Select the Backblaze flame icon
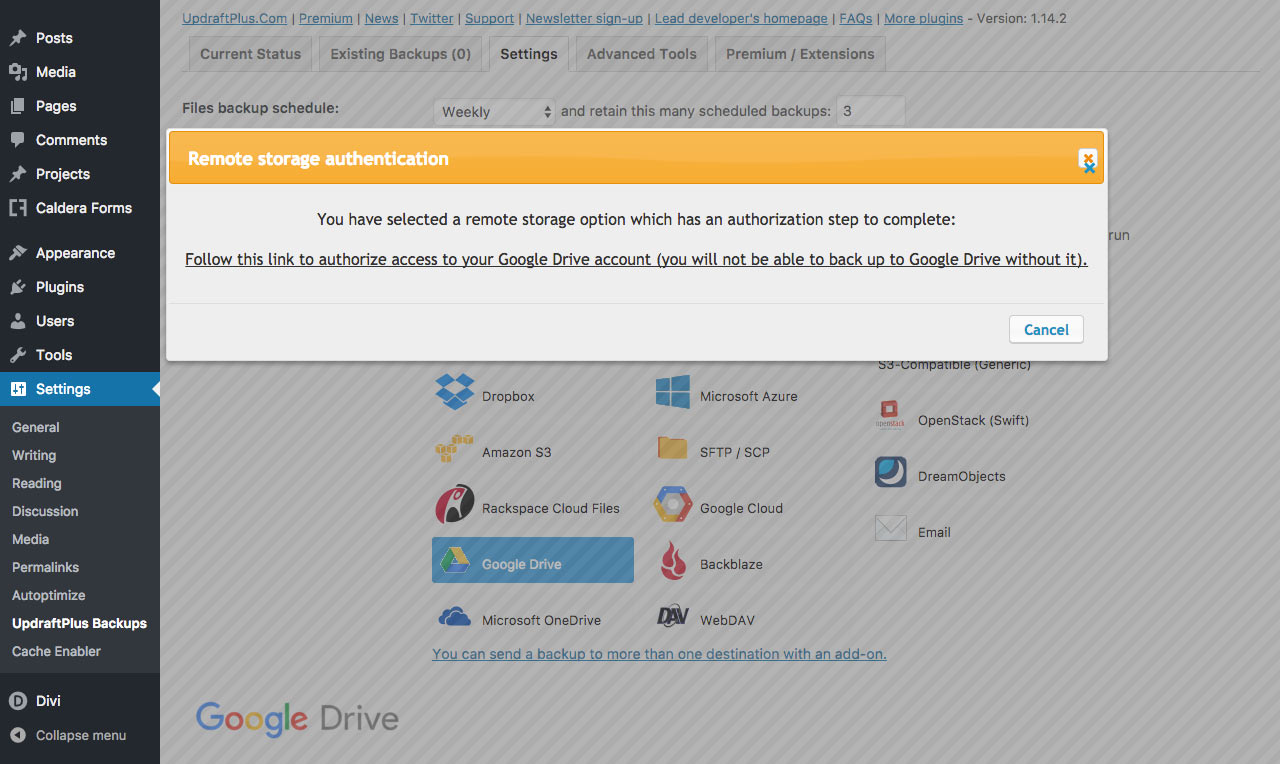 (673, 560)
